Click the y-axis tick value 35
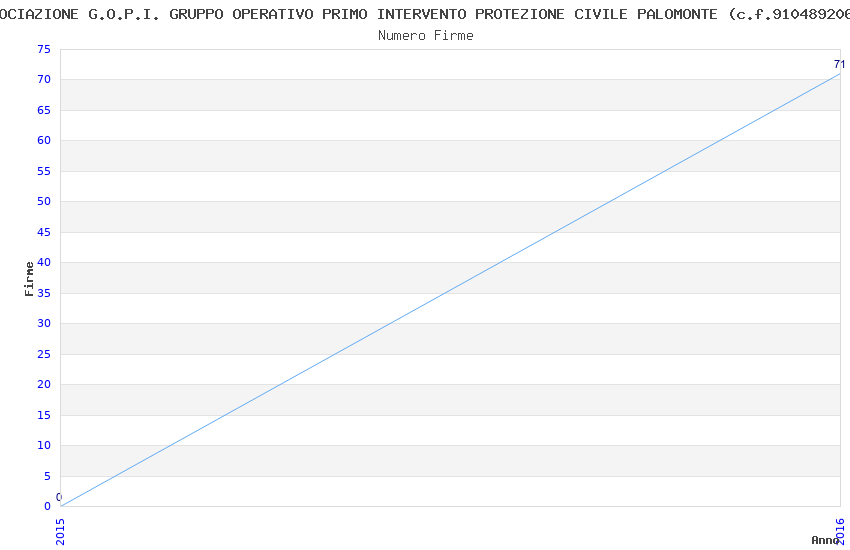This screenshot has height=550, width=850. point(44,293)
